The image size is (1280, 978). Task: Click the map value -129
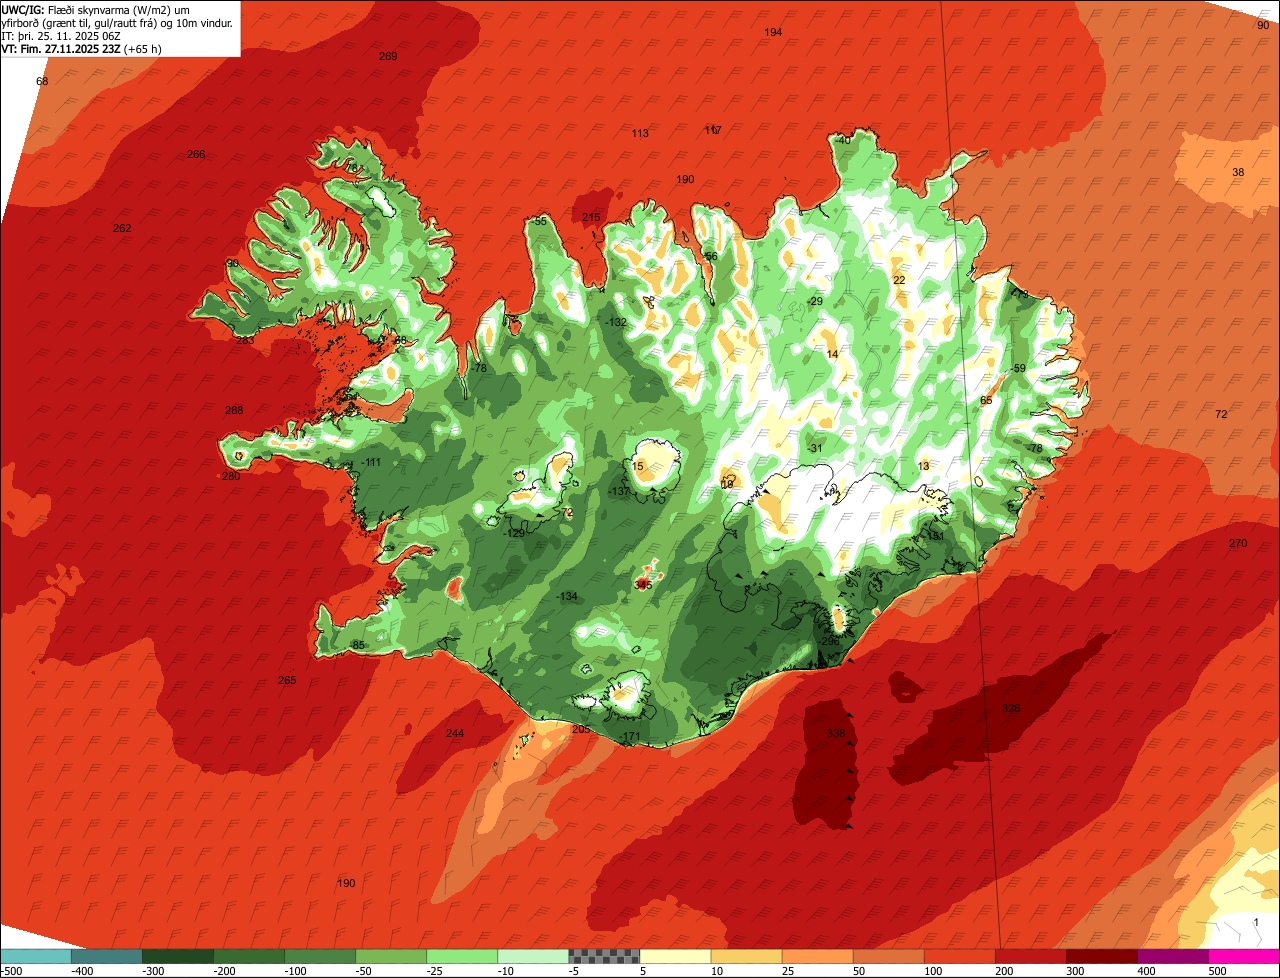(513, 533)
